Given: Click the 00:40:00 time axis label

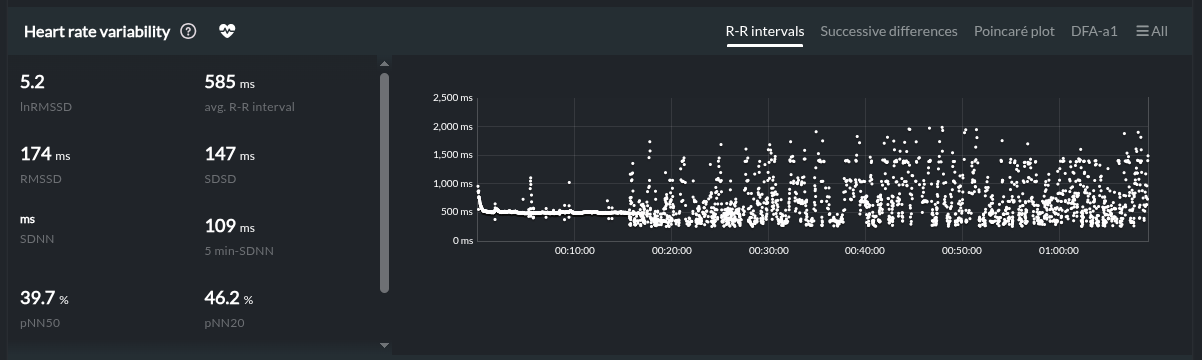Looking at the screenshot, I should [x=865, y=251].
